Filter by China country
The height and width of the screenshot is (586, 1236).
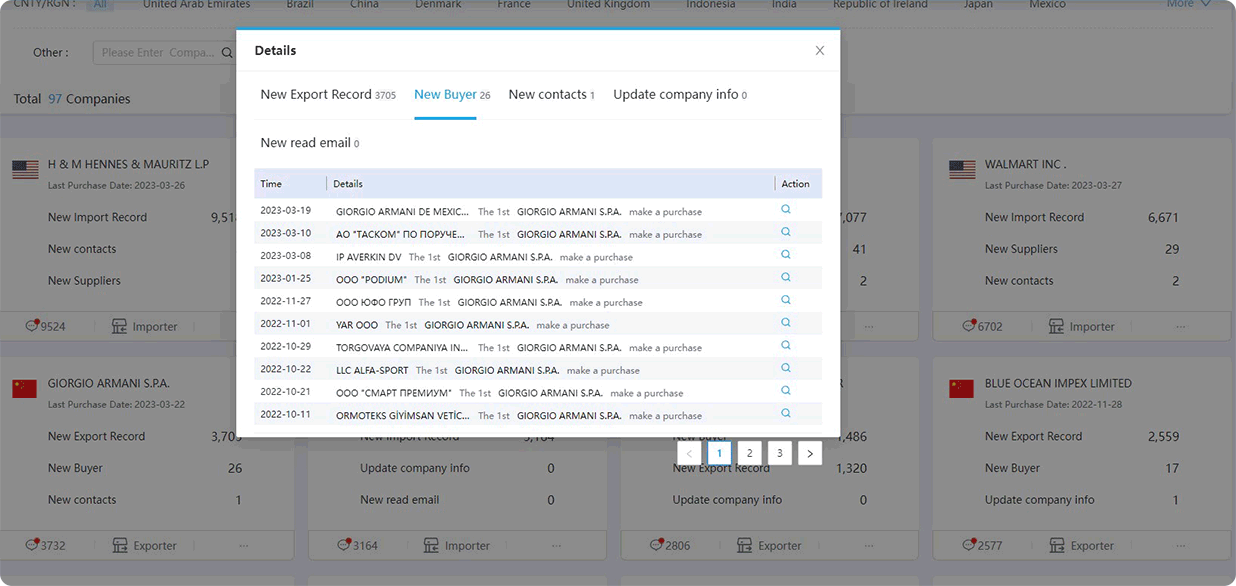[x=364, y=4]
